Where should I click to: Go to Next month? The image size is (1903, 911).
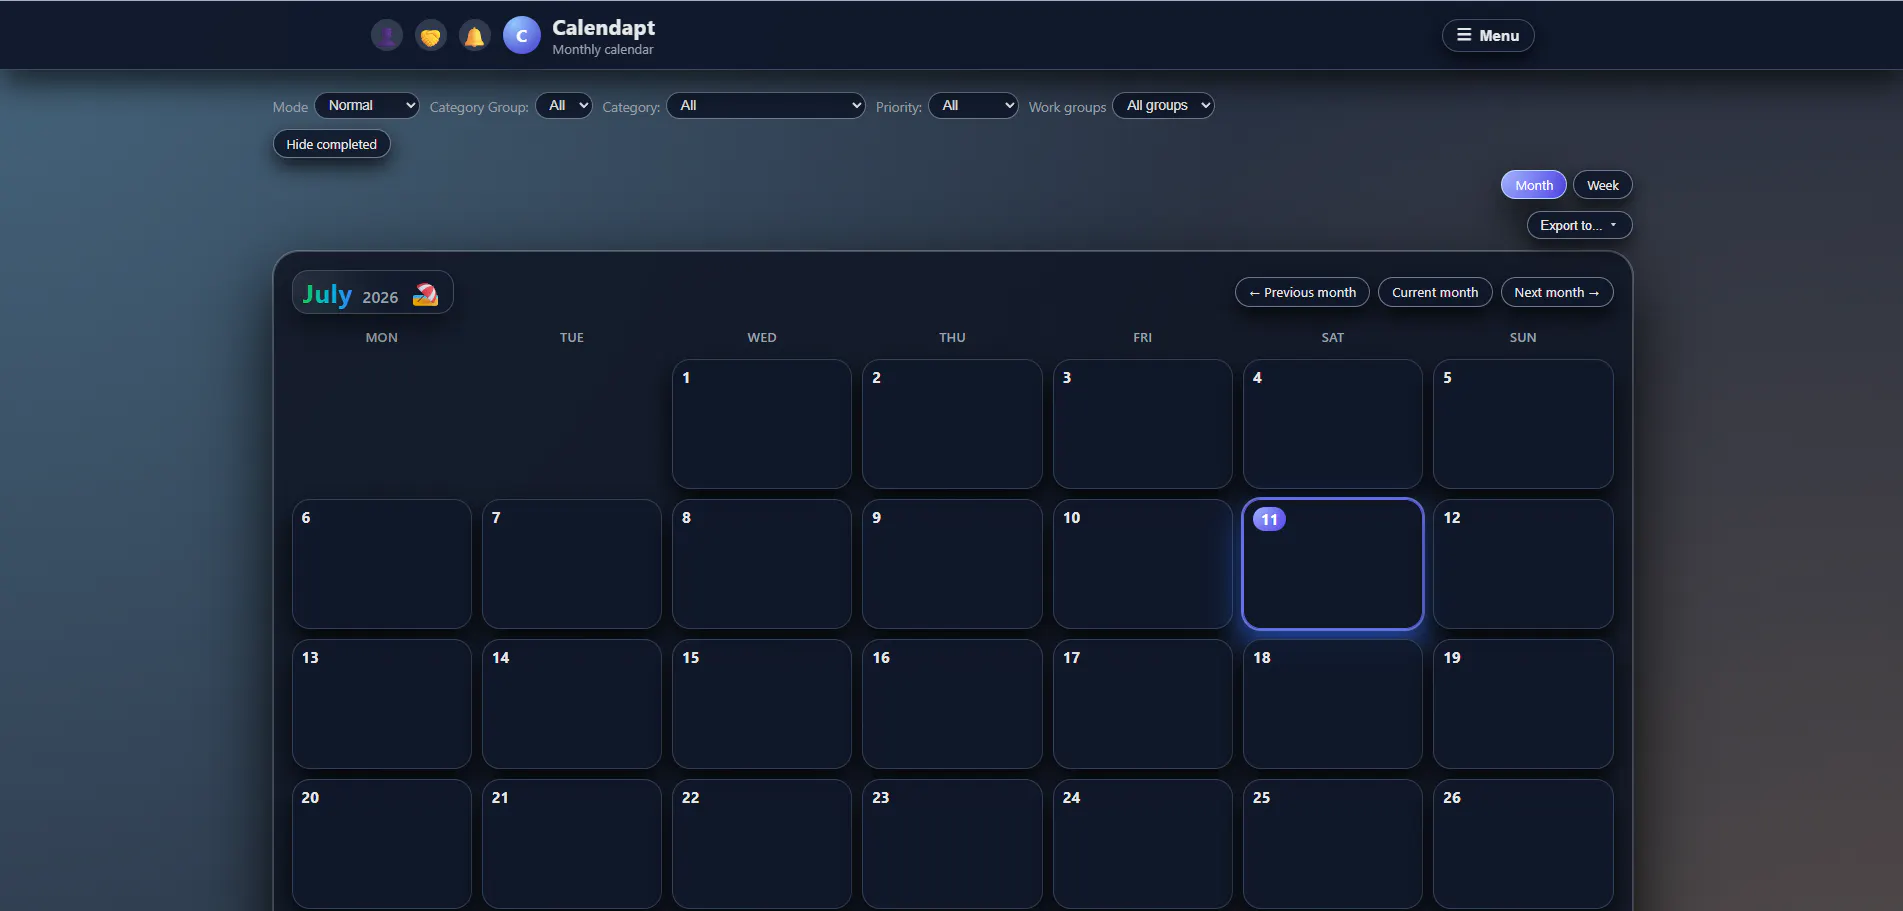coord(1556,292)
